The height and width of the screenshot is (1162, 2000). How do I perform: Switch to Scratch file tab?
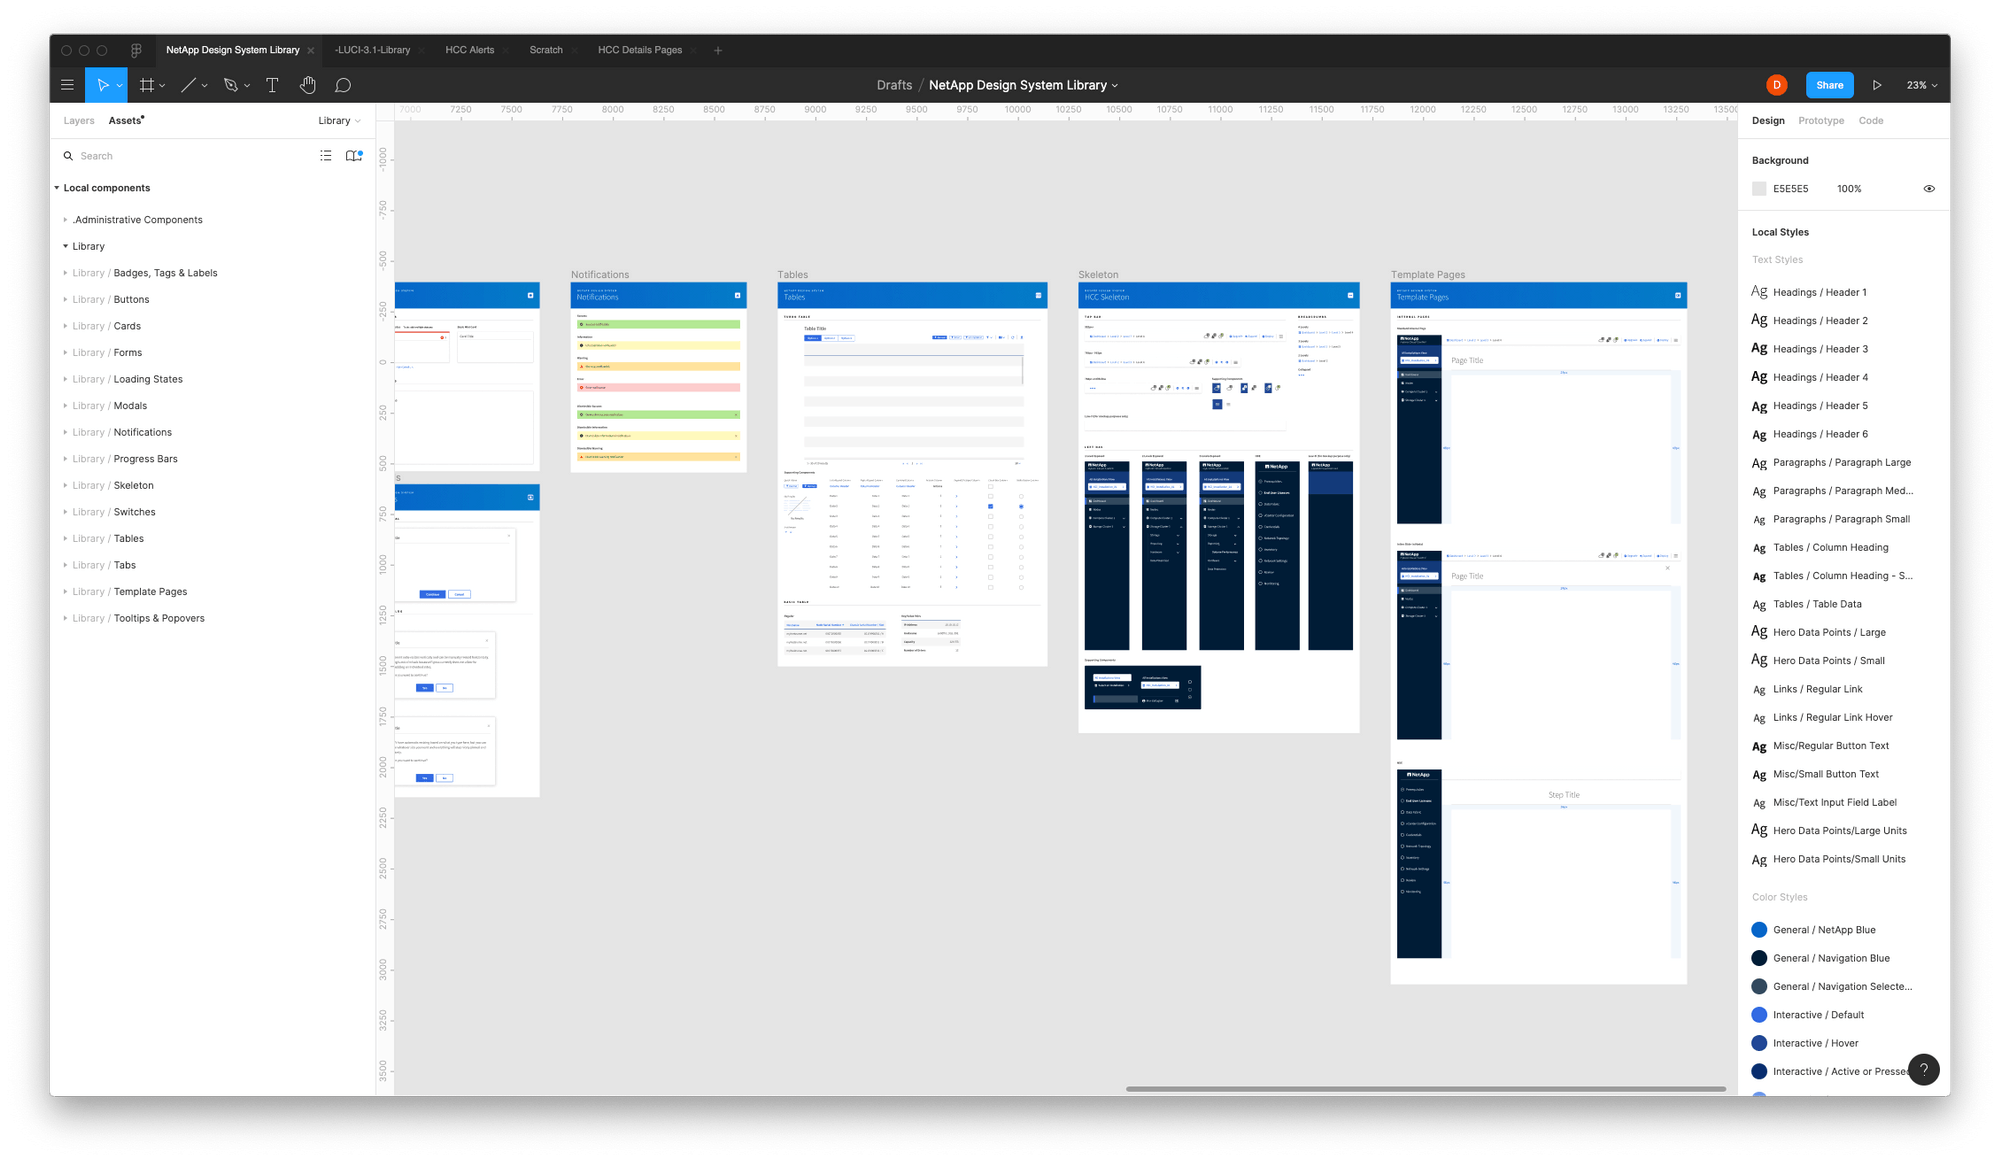[546, 50]
